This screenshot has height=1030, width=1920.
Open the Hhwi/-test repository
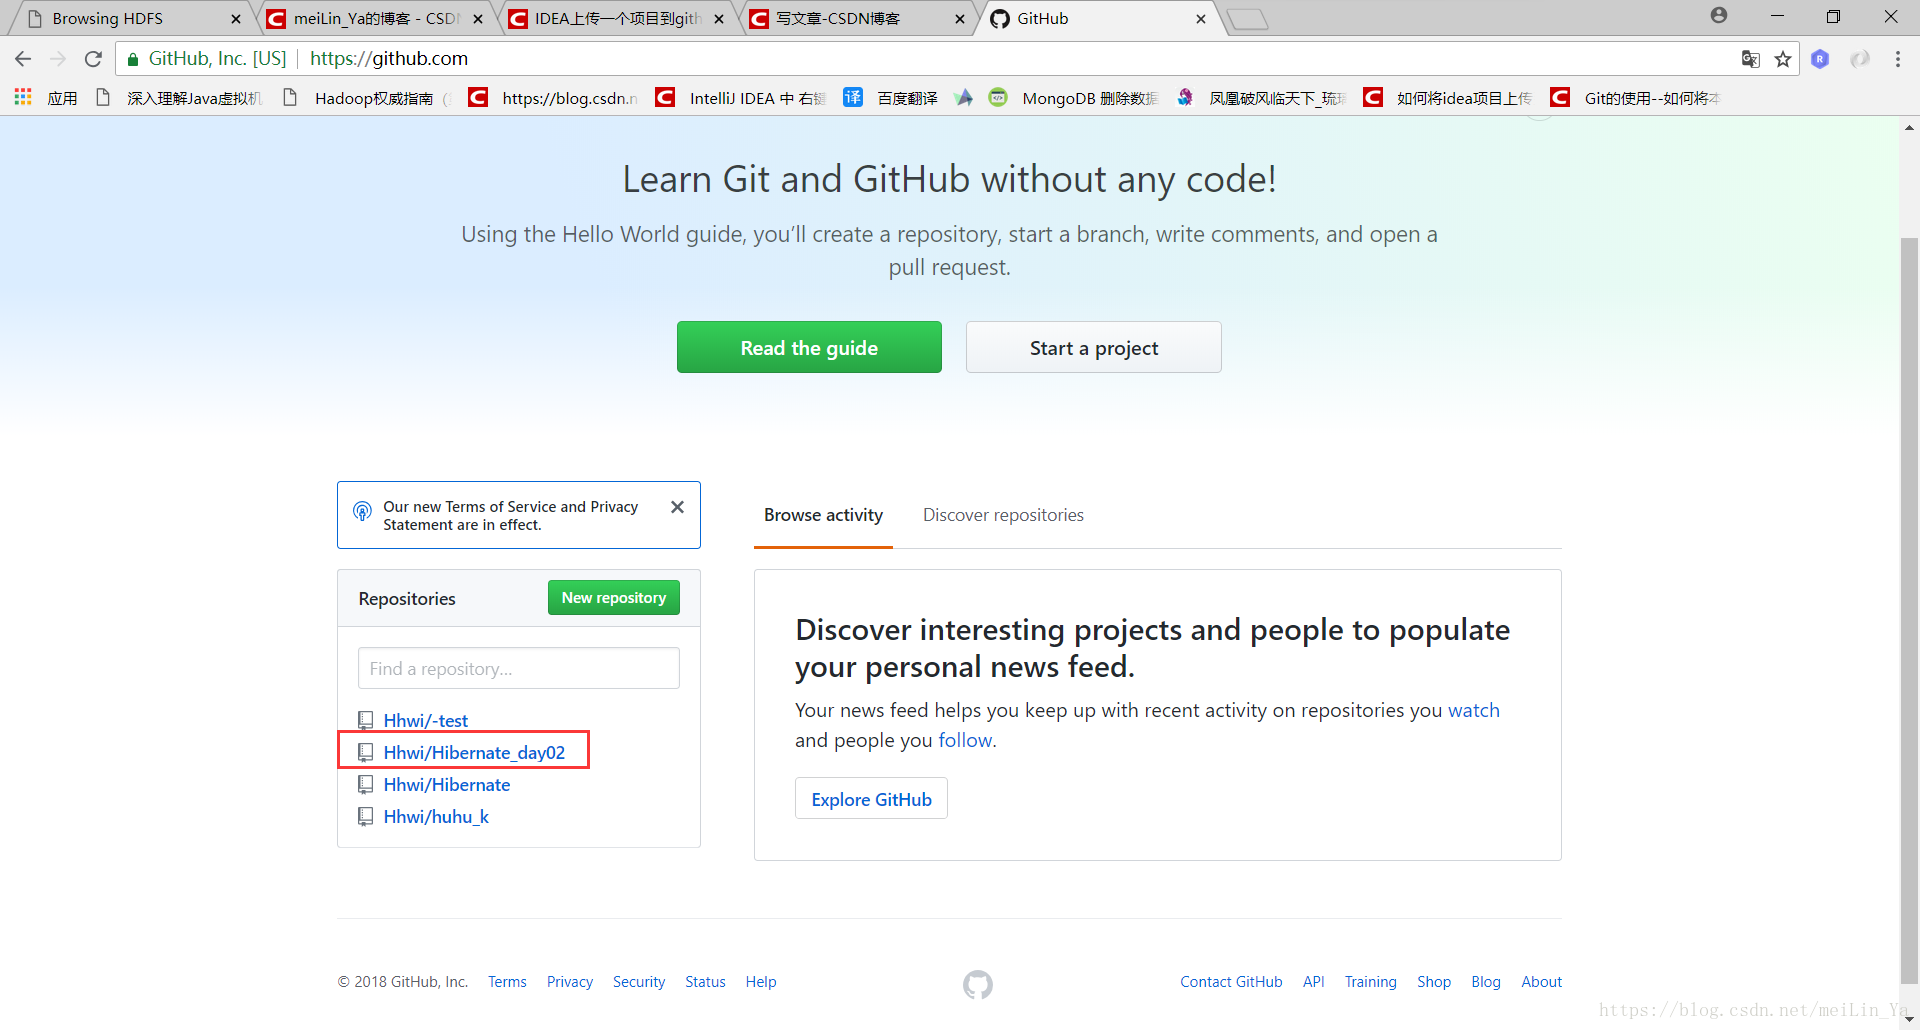pos(426,720)
